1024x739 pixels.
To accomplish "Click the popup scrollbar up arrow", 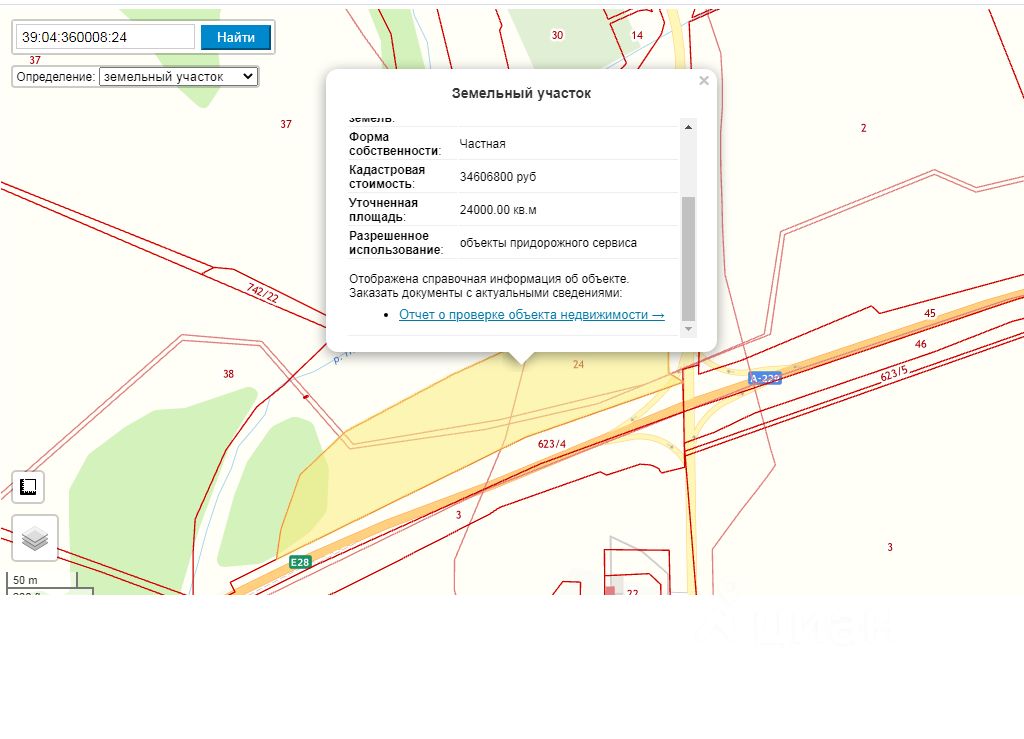I will pos(688,127).
